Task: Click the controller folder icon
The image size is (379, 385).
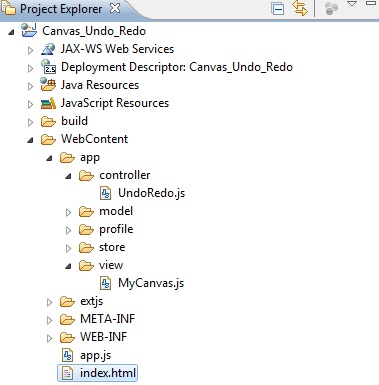Action: 86,175
